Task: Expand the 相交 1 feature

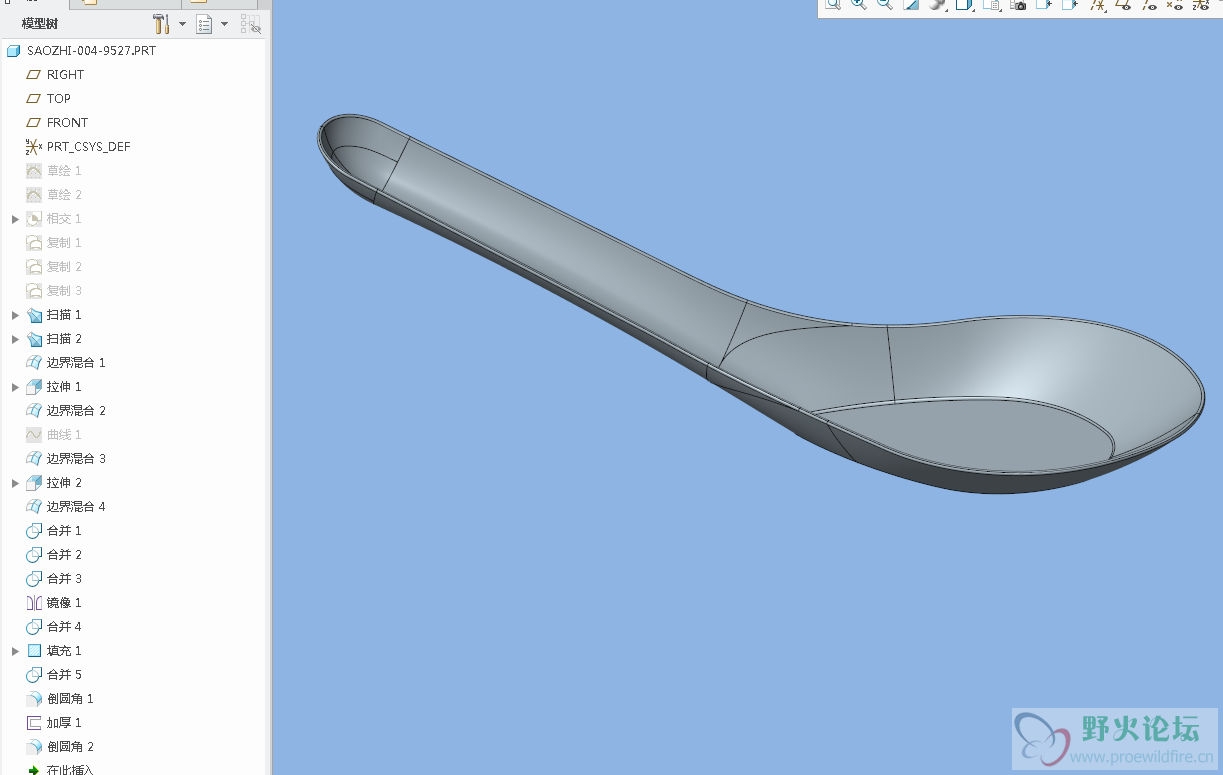Action: 15,218
